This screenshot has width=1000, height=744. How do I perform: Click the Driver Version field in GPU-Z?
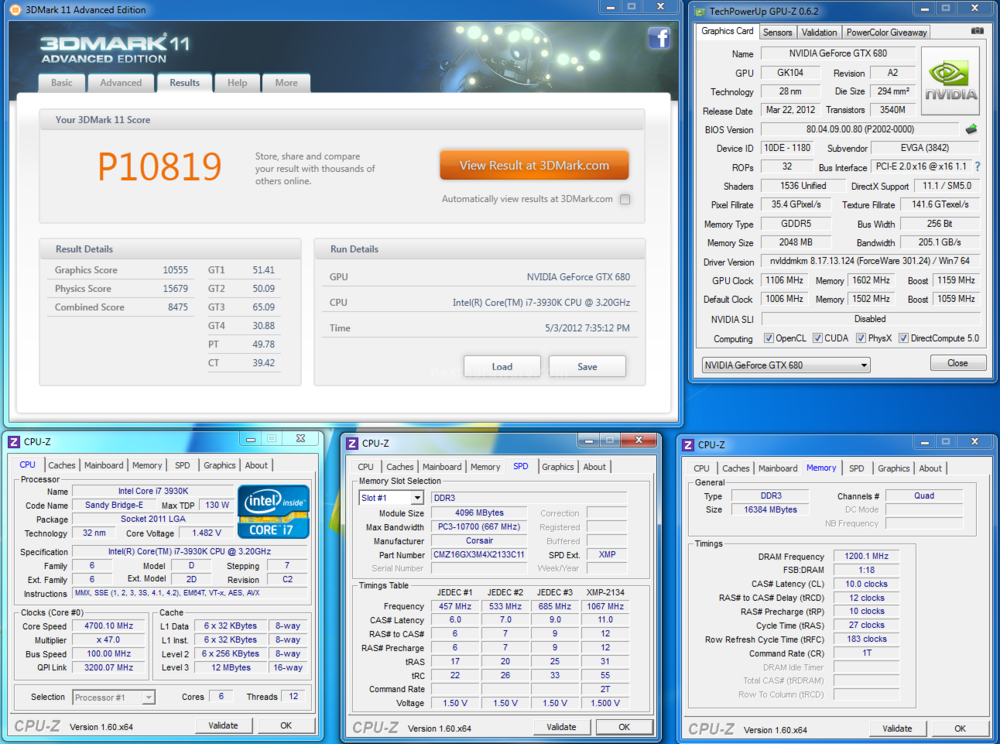[870, 261]
